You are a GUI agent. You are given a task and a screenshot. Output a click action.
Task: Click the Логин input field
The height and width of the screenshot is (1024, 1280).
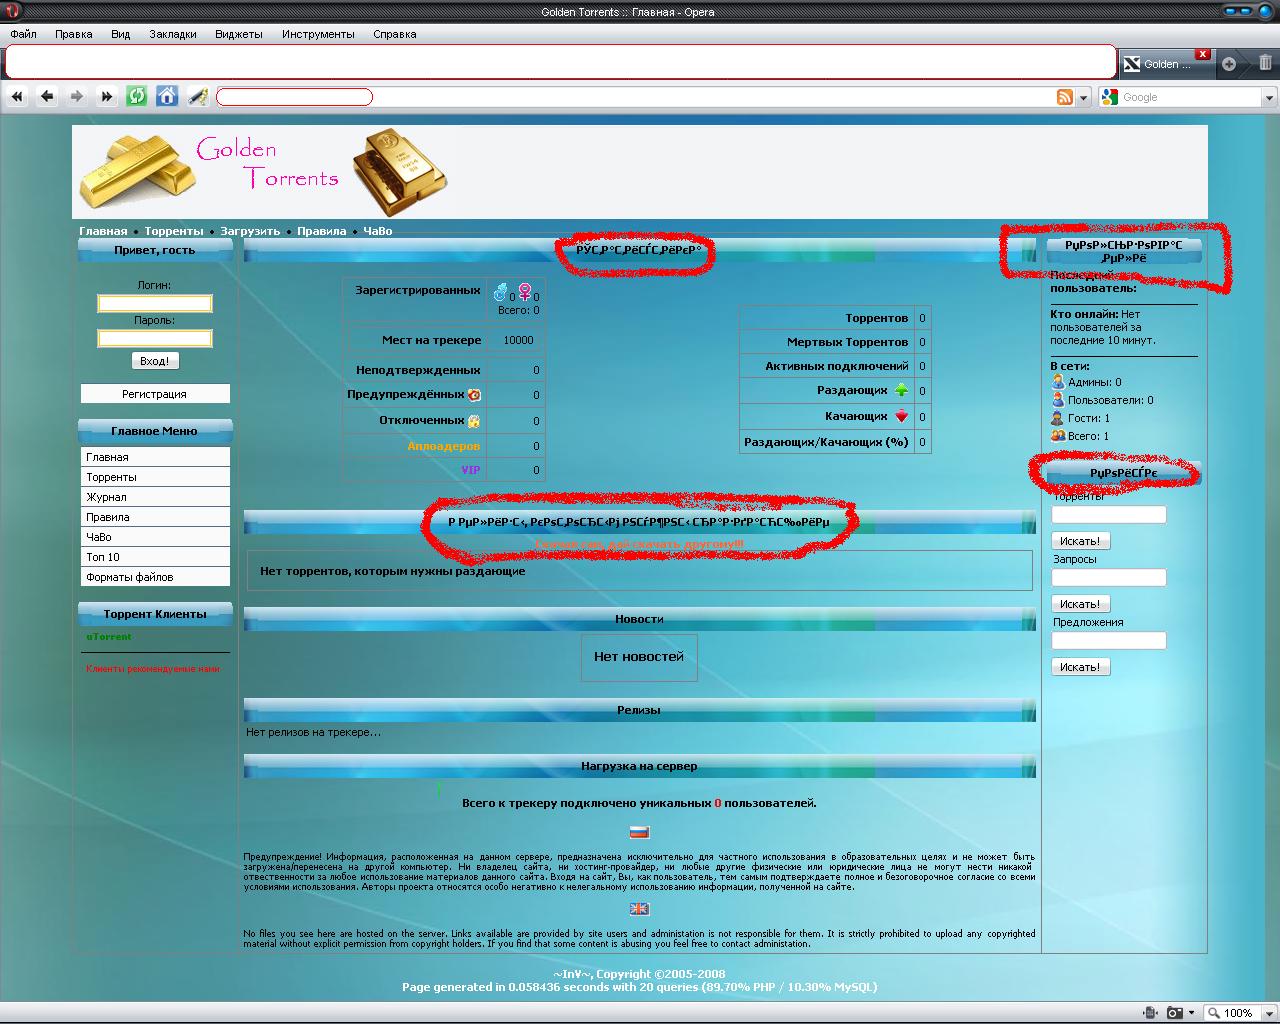point(154,303)
